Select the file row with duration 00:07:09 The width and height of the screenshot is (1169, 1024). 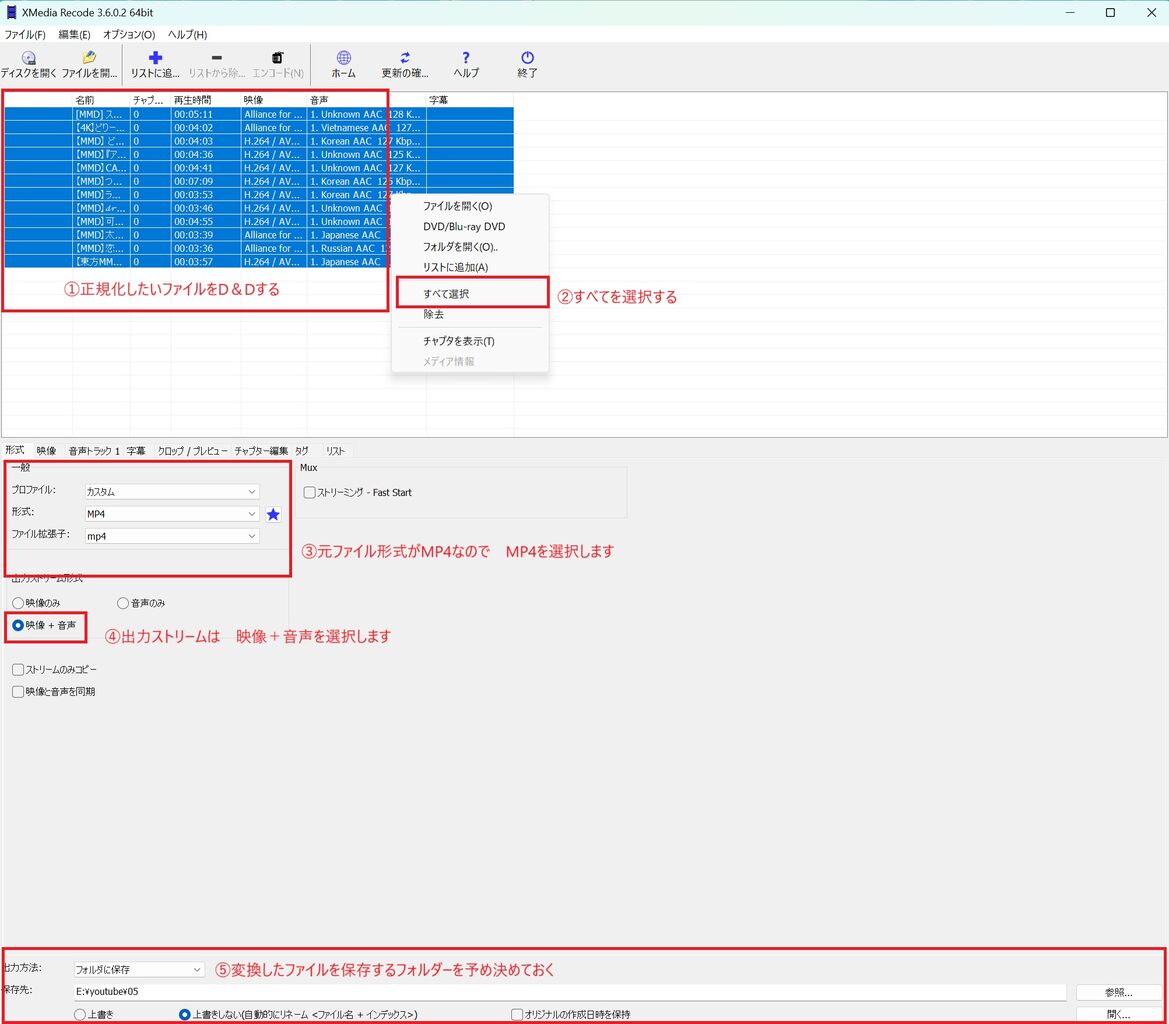point(259,182)
